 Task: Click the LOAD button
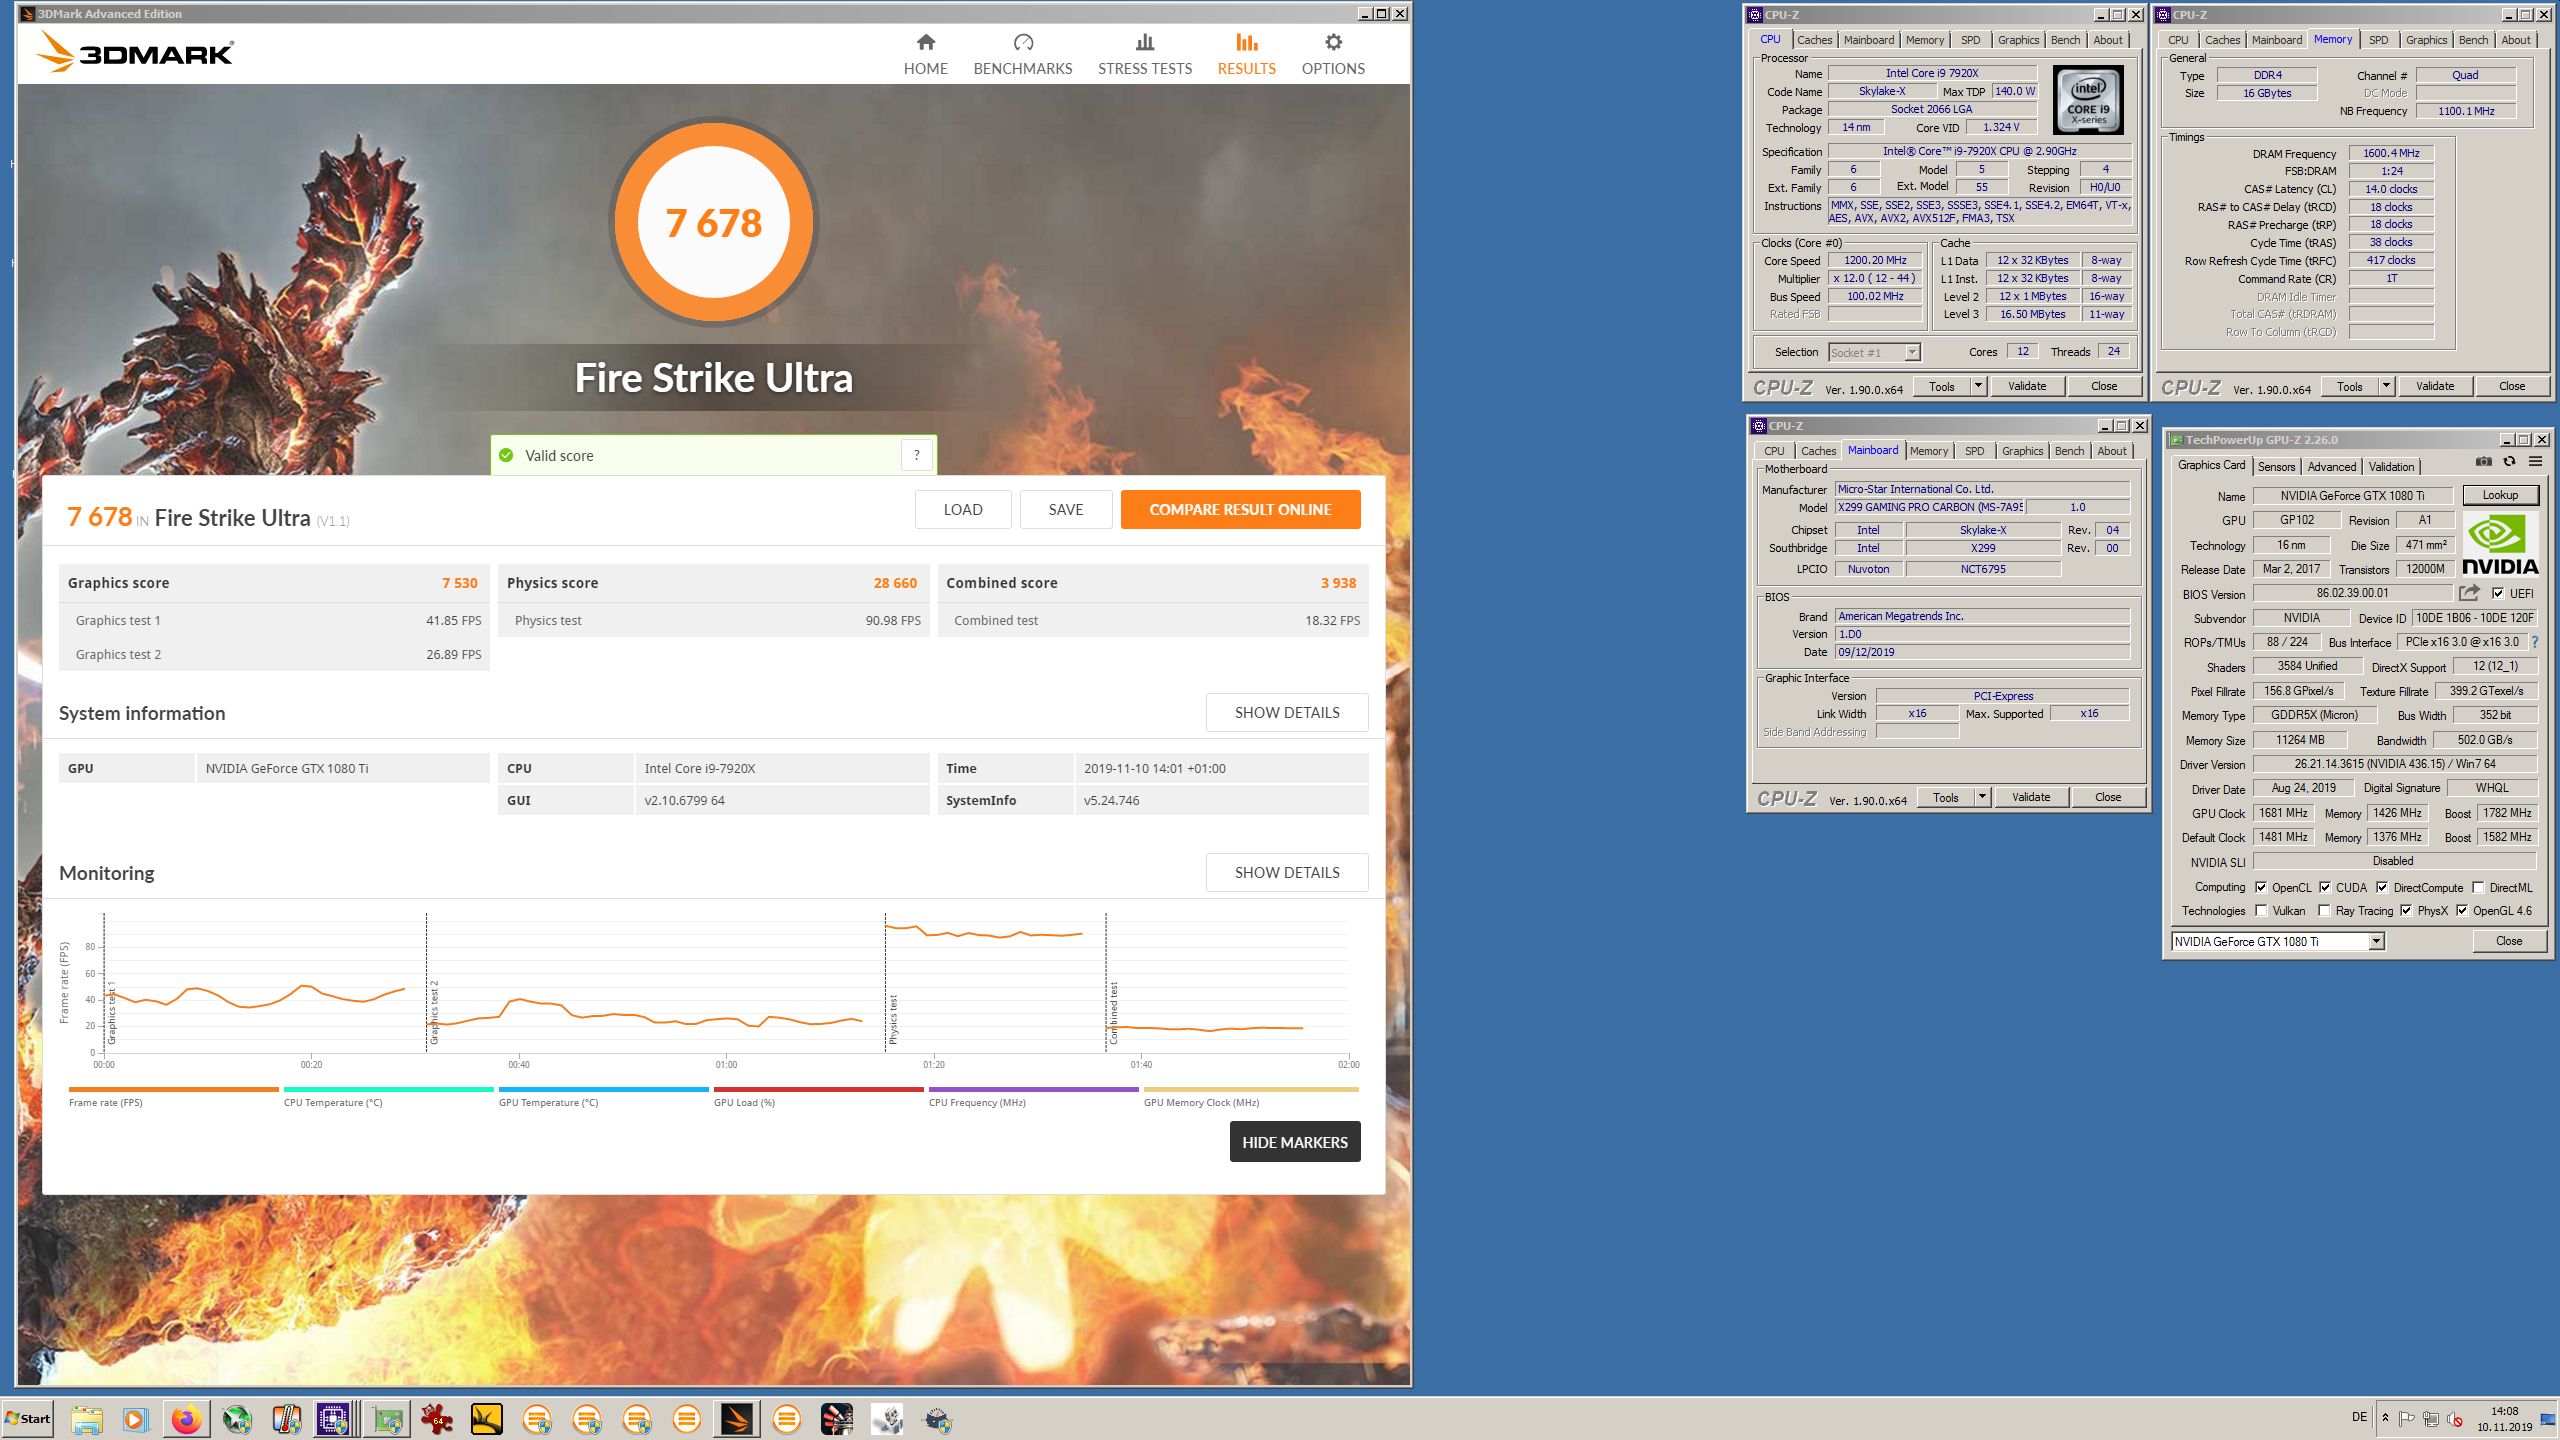(x=962, y=510)
